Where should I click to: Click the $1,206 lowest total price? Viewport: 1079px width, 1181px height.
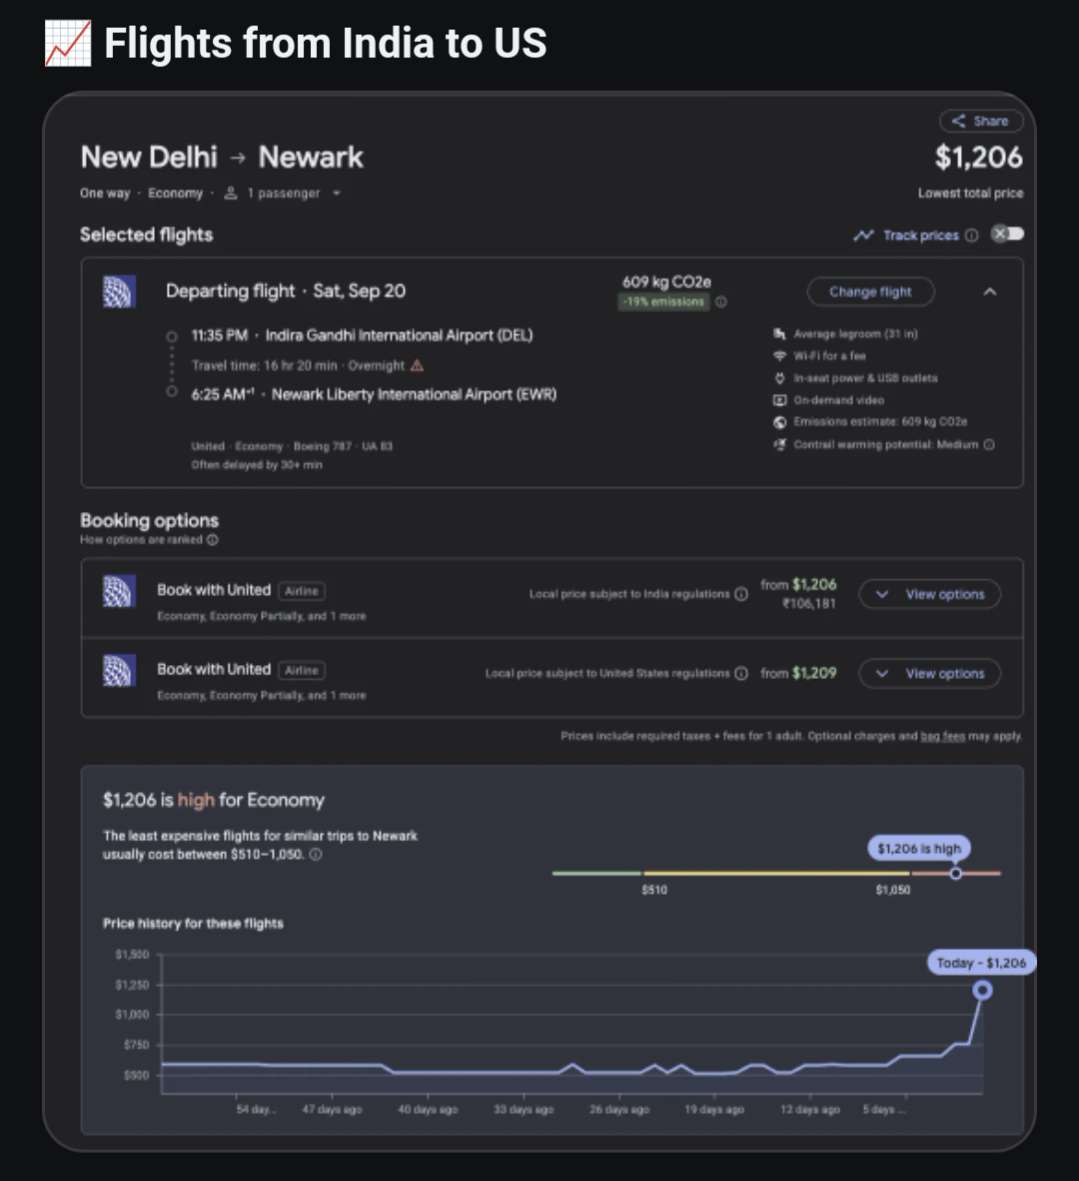coord(978,157)
